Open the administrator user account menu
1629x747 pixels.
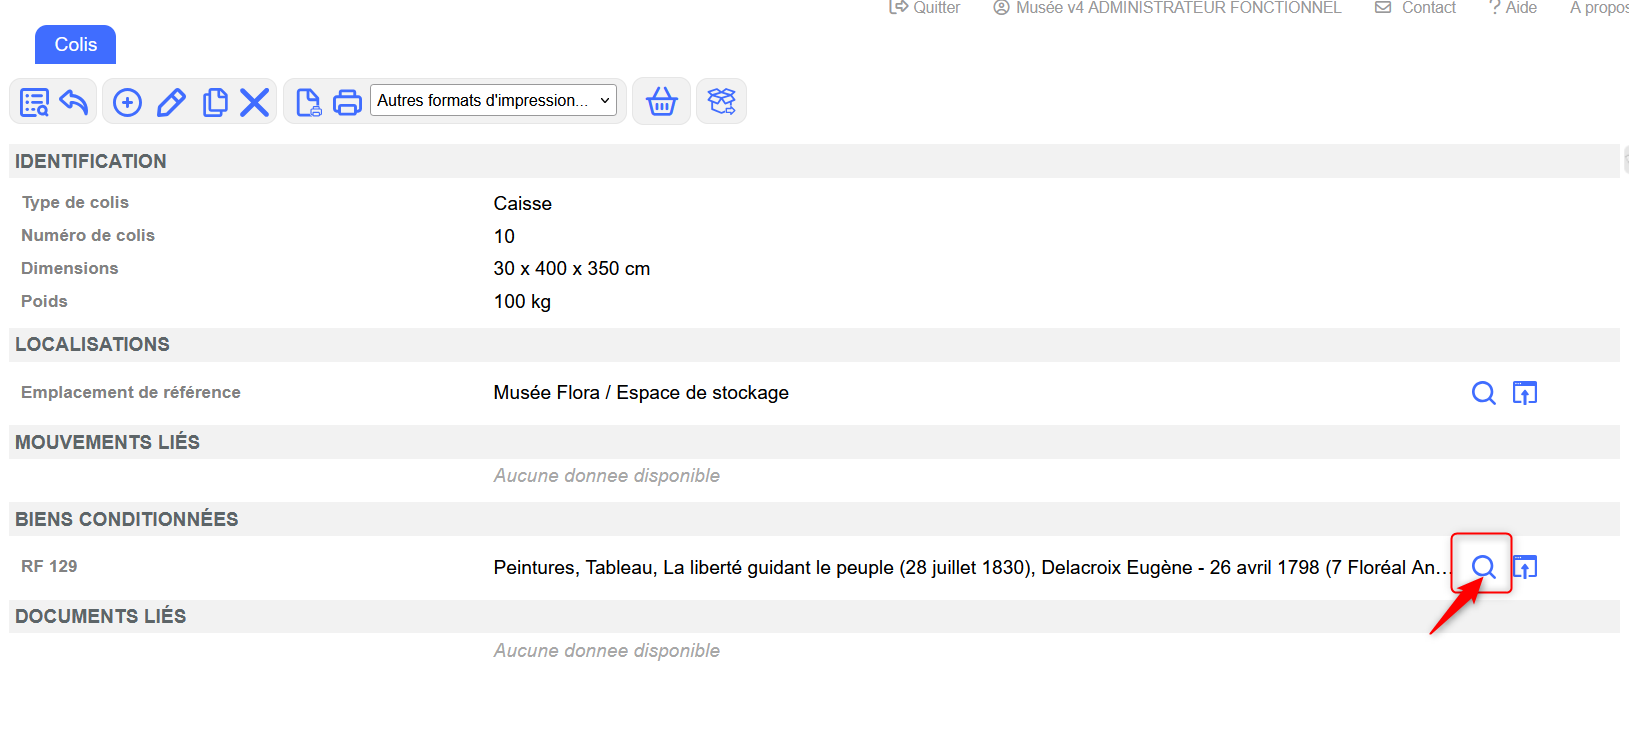(x=1167, y=8)
